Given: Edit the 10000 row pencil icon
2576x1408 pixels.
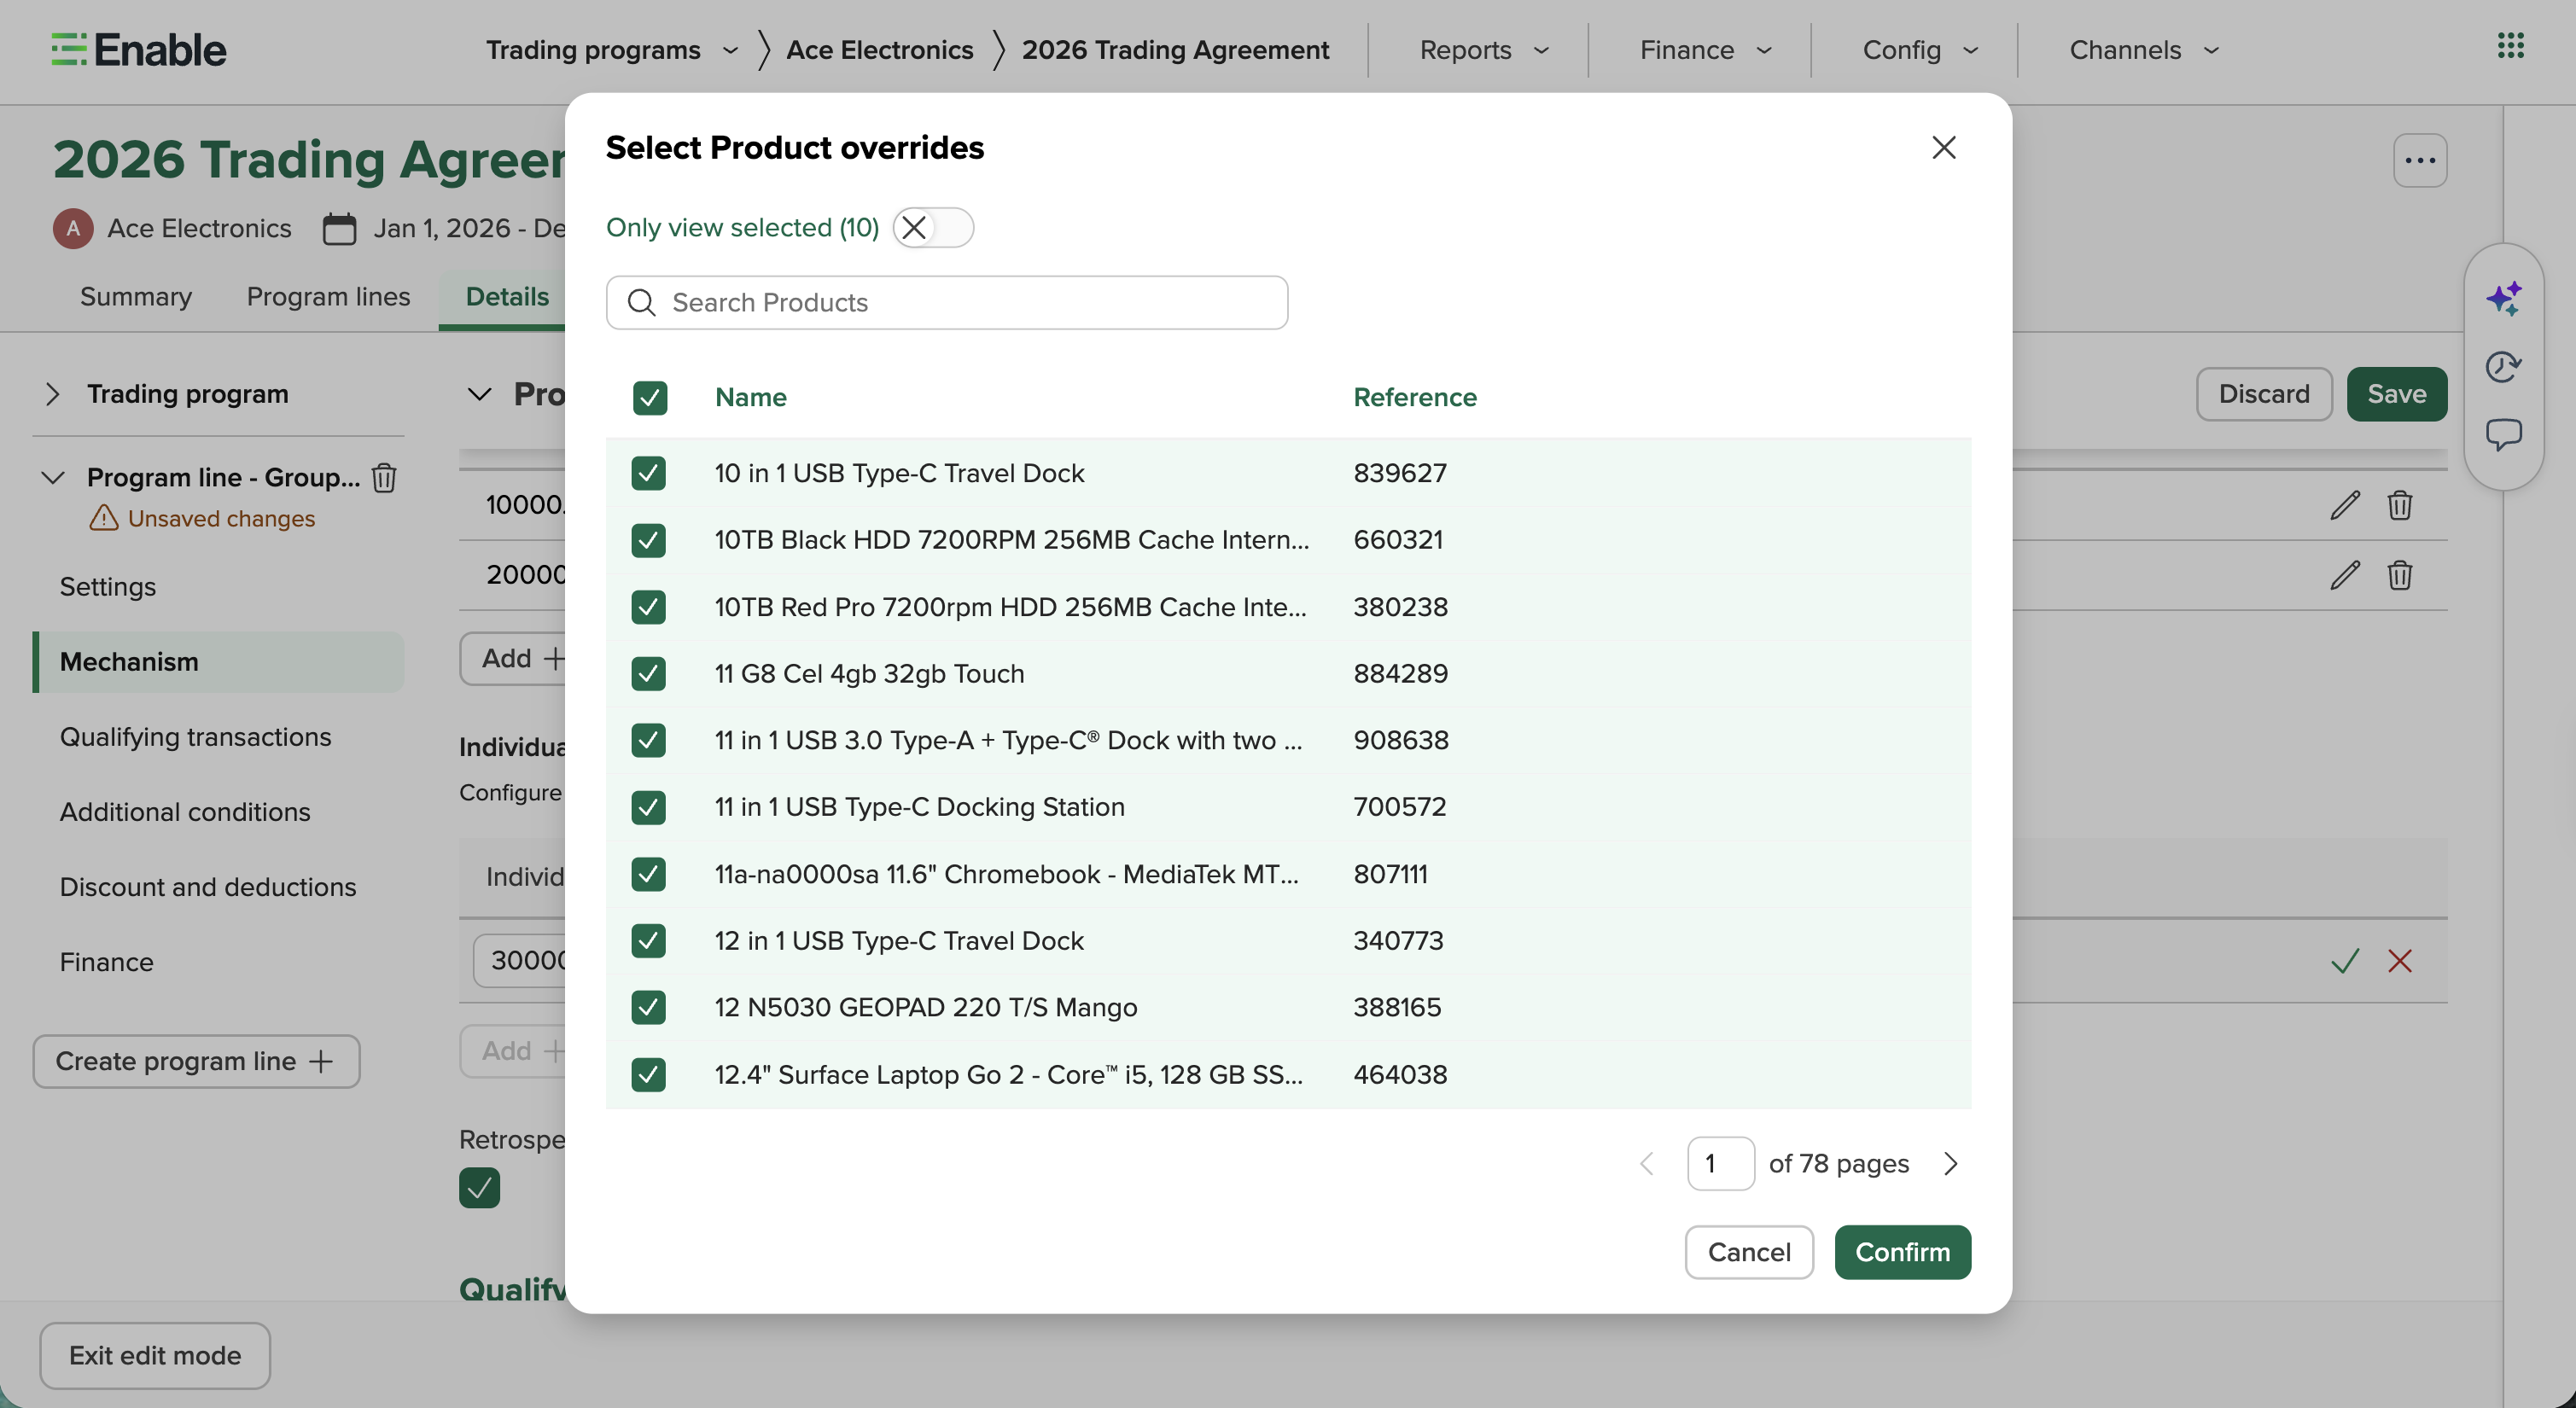Looking at the screenshot, I should point(2345,505).
